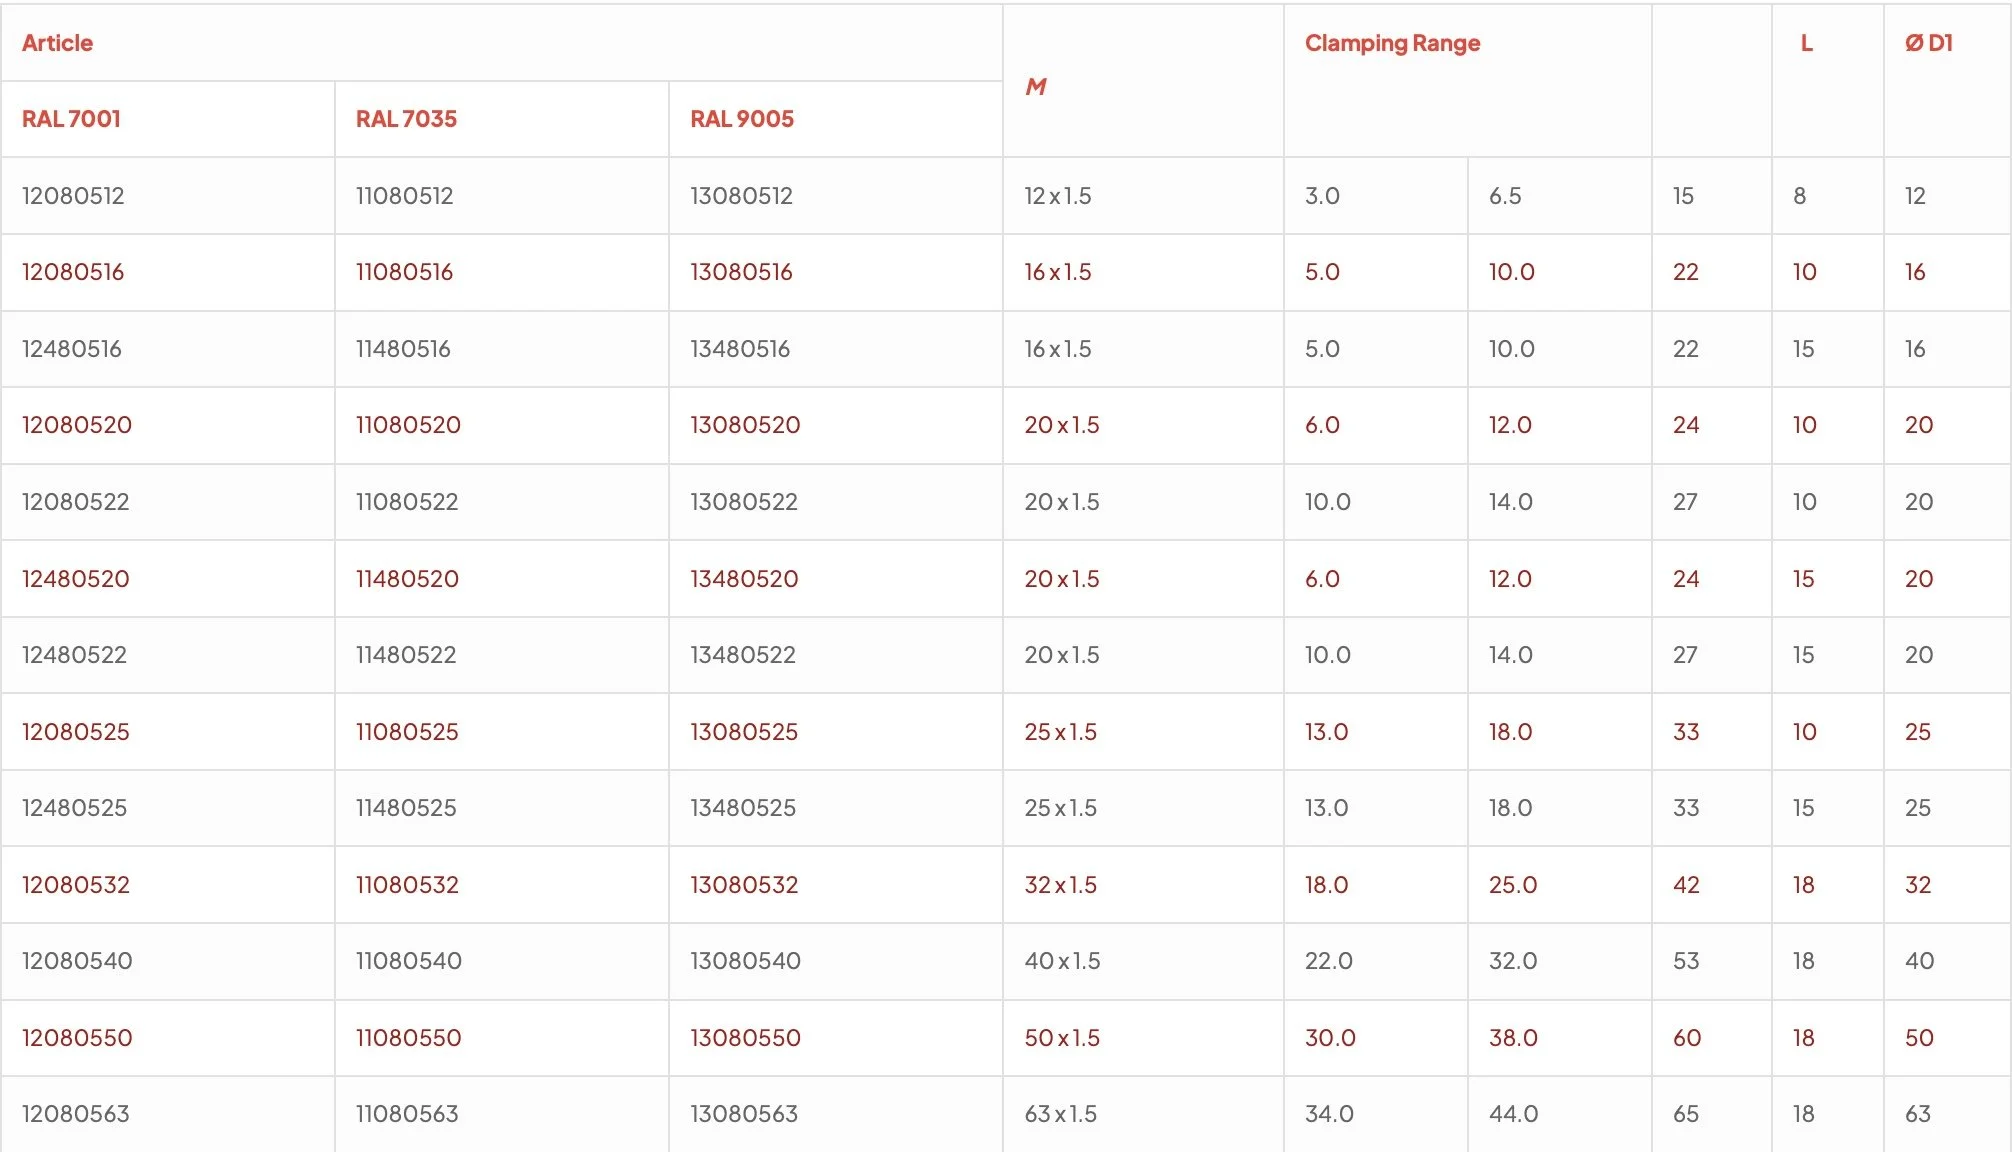Click the 63 x 1.5 thread cell
Image resolution: width=2012 pixels, height=1152 pixels.
coord(1060,1114)
